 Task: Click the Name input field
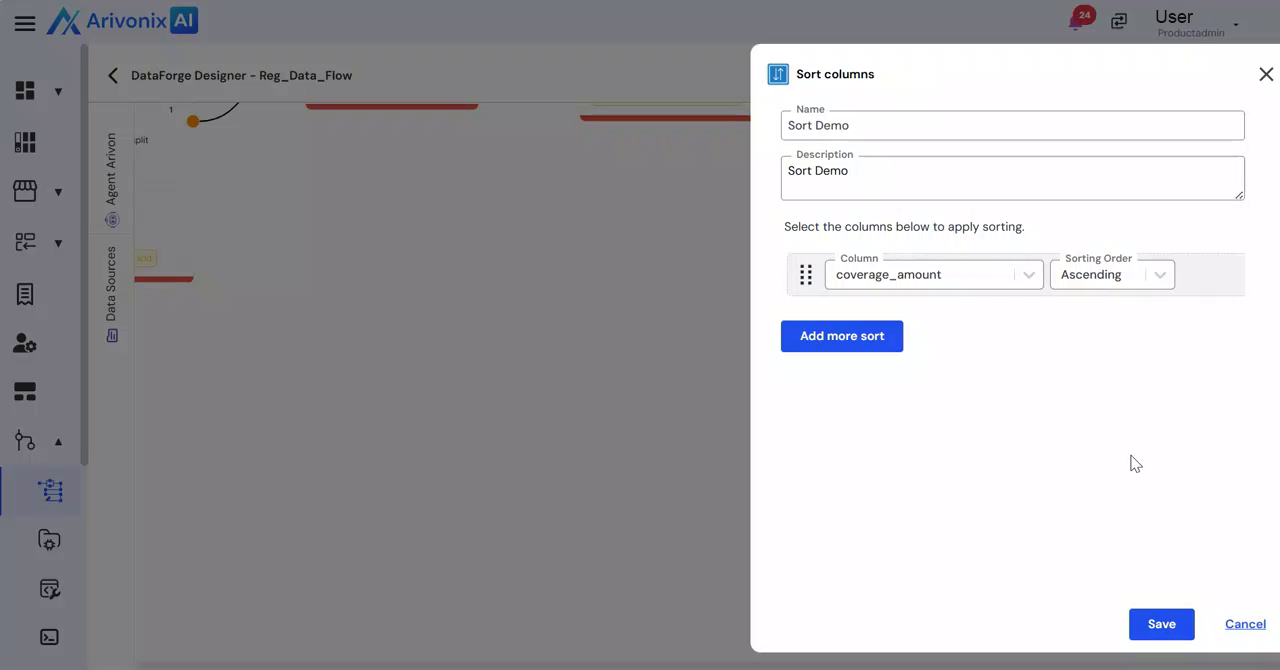[x=1012, y=126]
